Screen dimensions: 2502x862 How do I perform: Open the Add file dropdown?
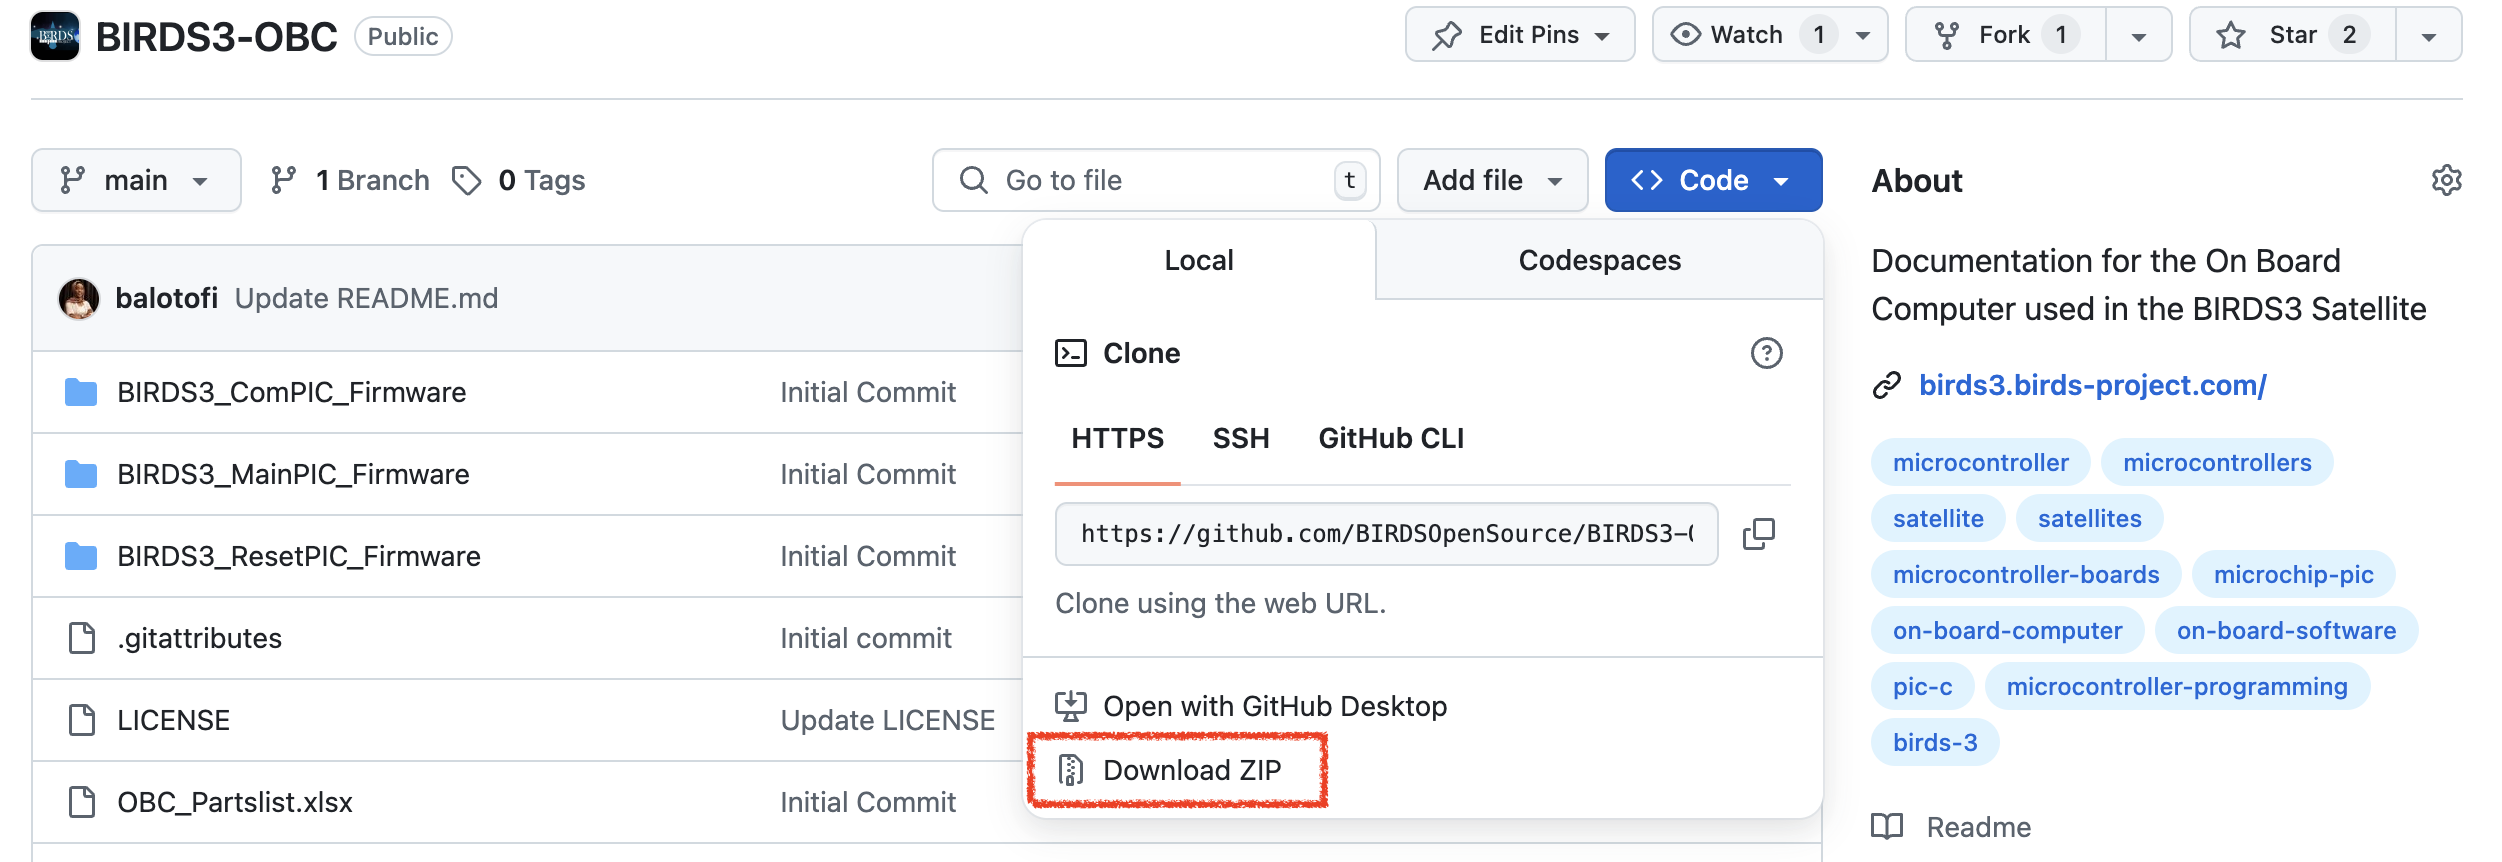(x=1492, y=180)
